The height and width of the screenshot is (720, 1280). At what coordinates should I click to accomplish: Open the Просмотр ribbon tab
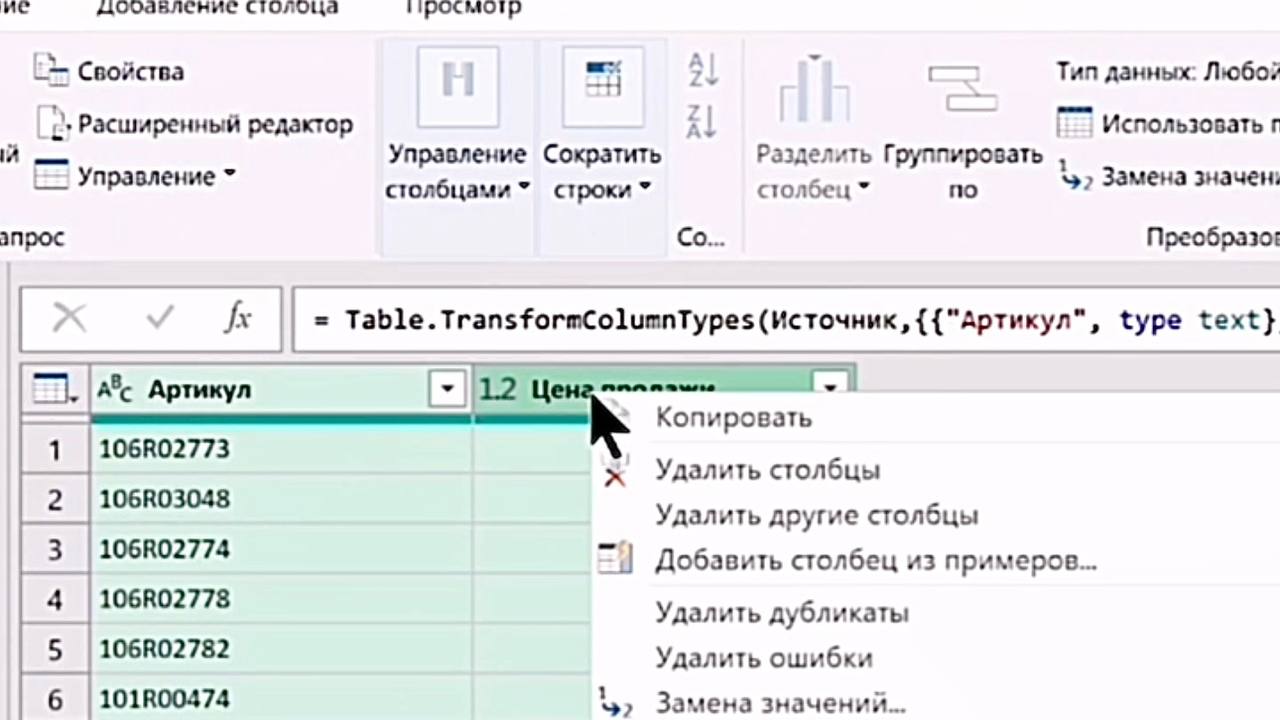point(463,8)
